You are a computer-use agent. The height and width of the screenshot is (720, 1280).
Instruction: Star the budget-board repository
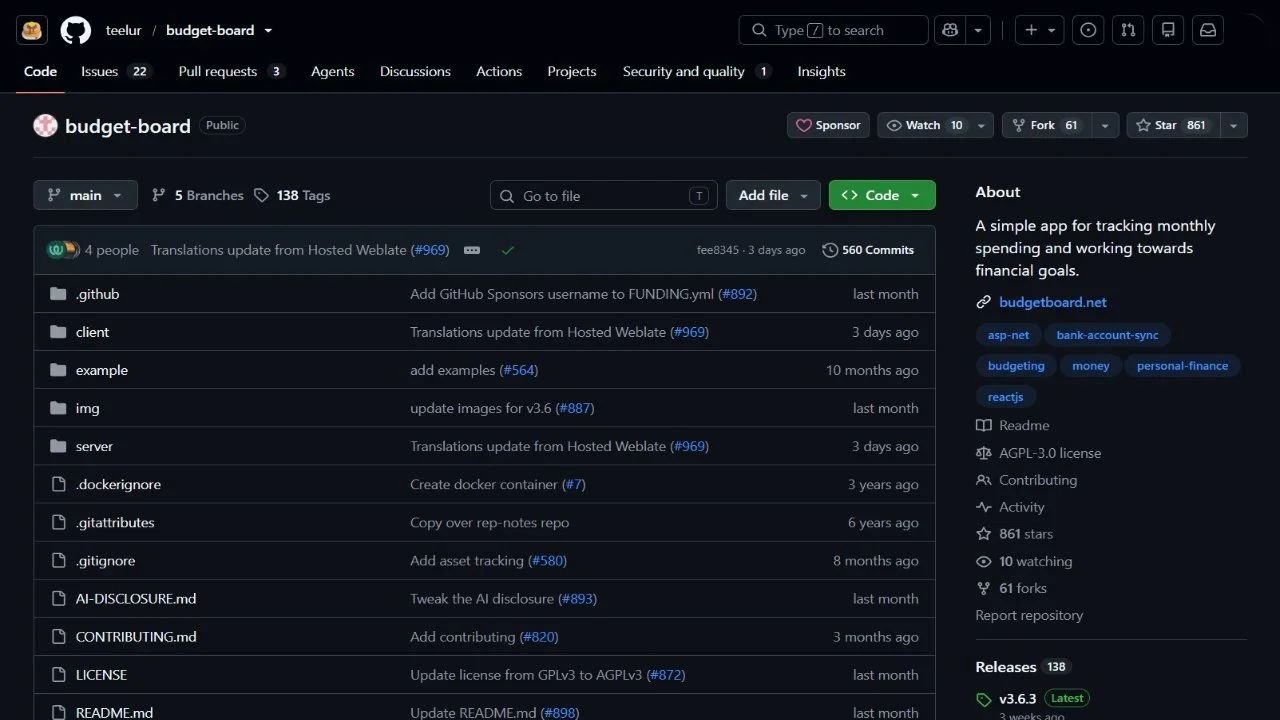coord(1174,125)
